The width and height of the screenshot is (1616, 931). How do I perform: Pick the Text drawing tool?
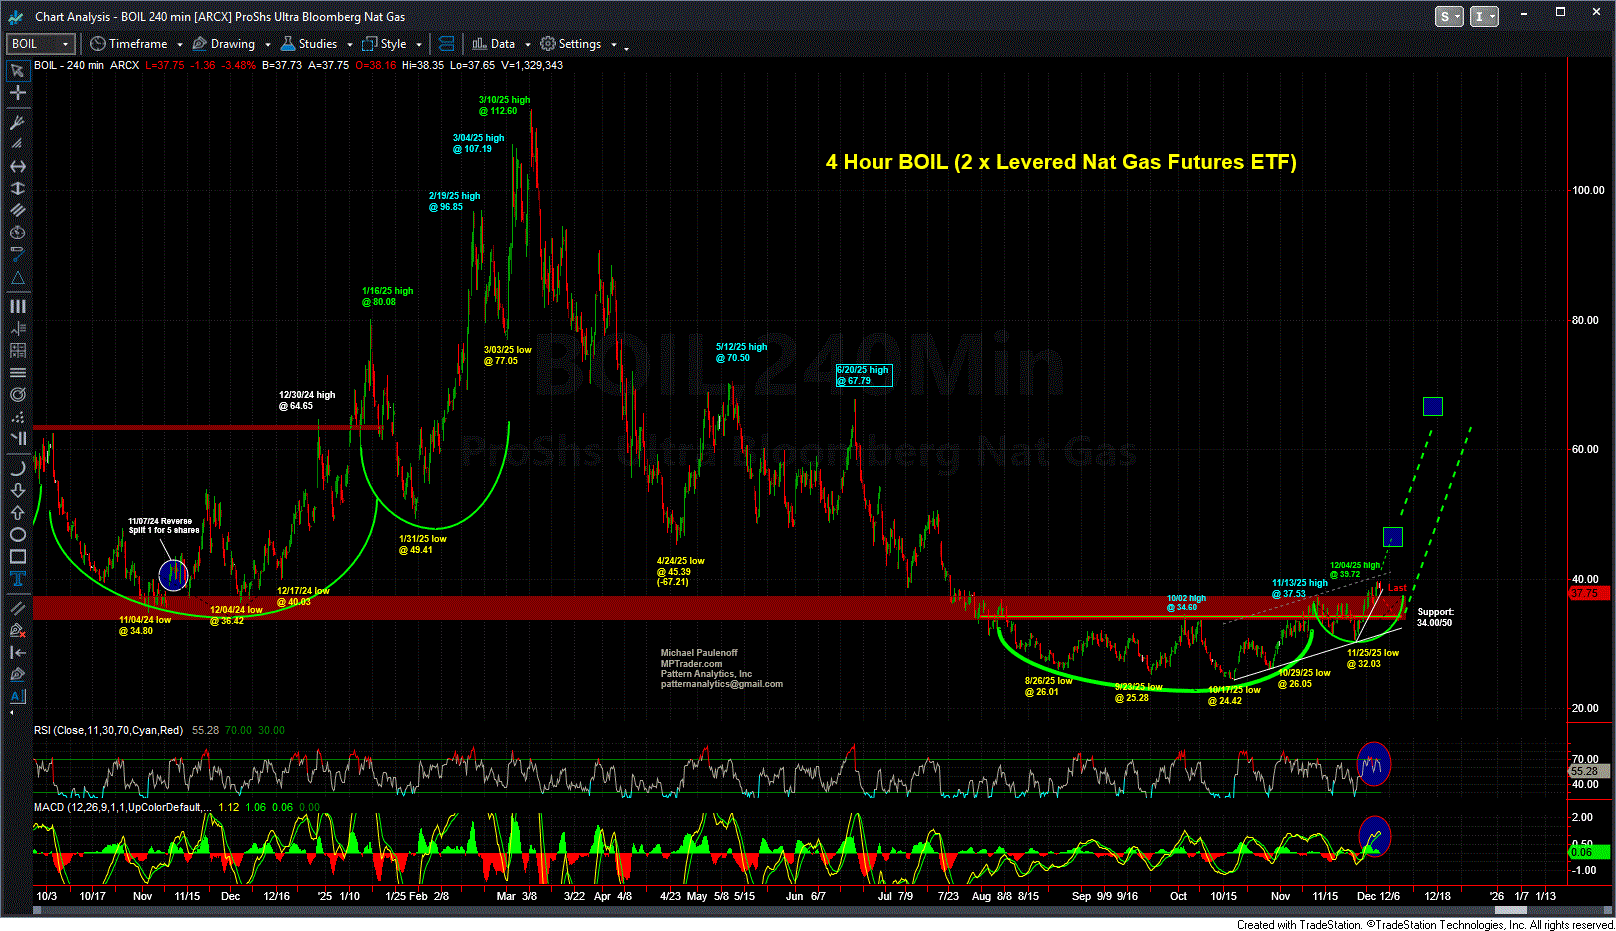17,579
